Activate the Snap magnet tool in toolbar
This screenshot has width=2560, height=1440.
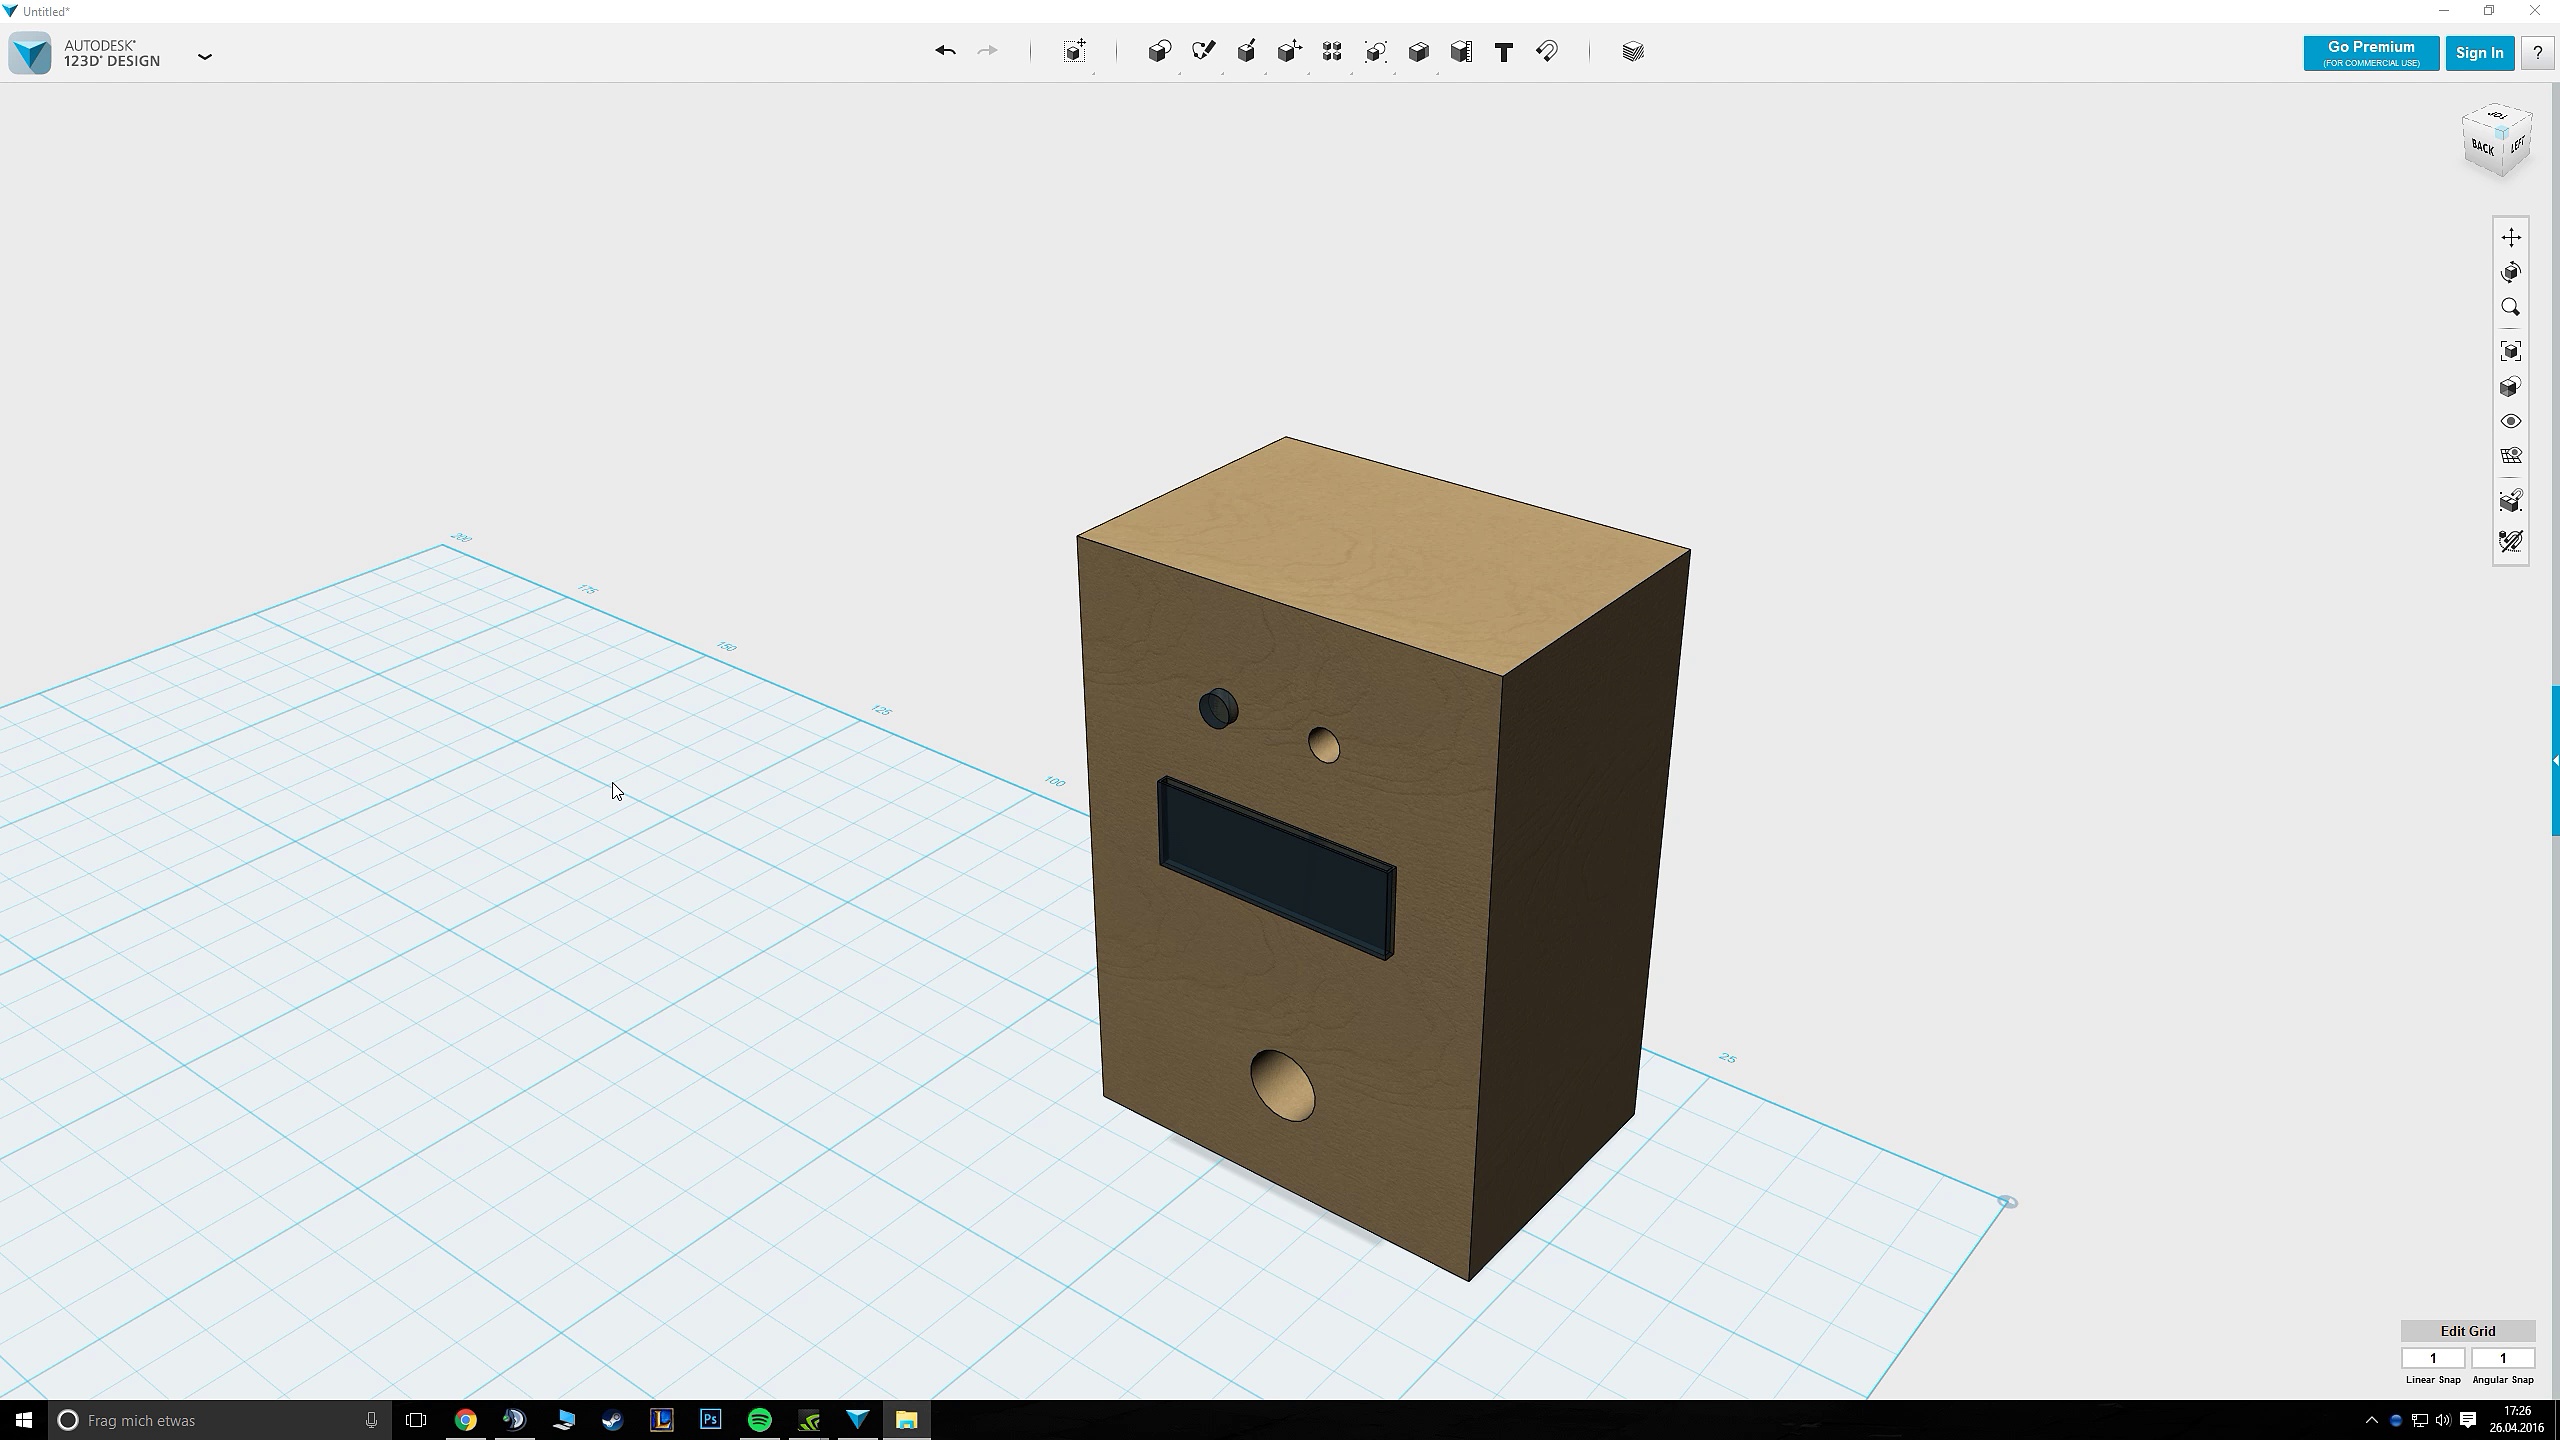(x=1547, y=52)
